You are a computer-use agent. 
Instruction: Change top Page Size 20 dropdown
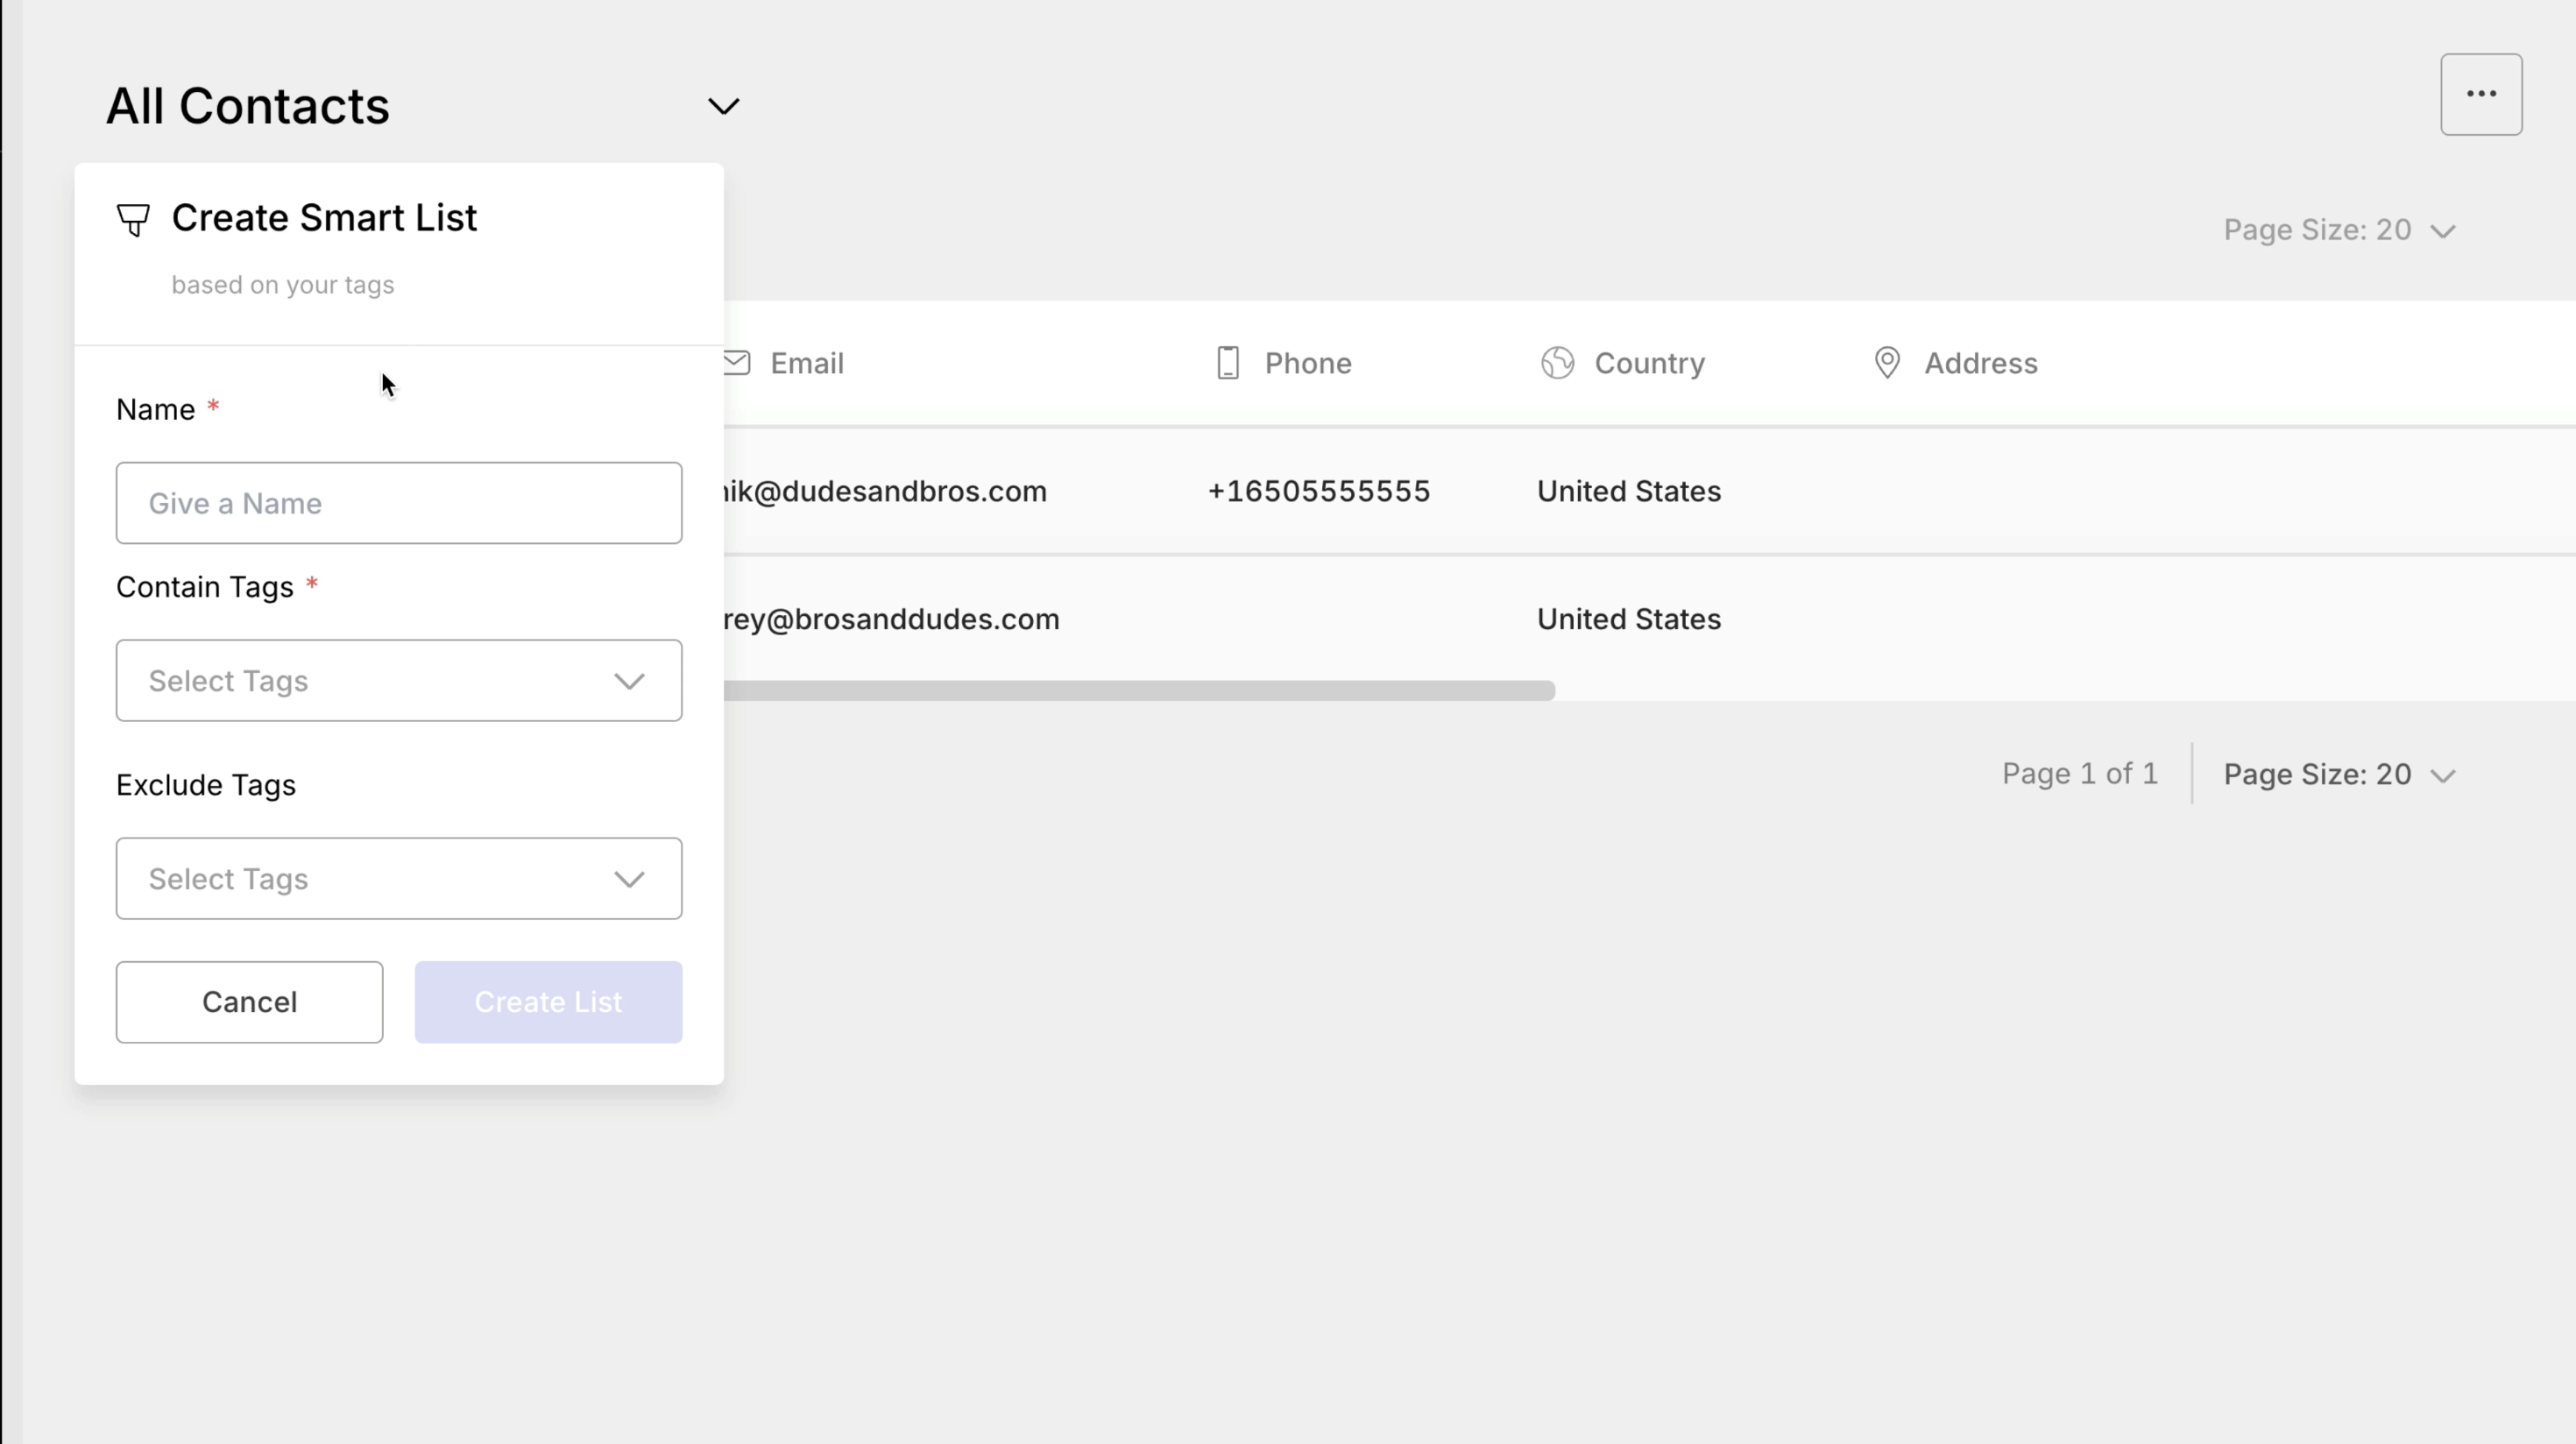[2338, 231]
